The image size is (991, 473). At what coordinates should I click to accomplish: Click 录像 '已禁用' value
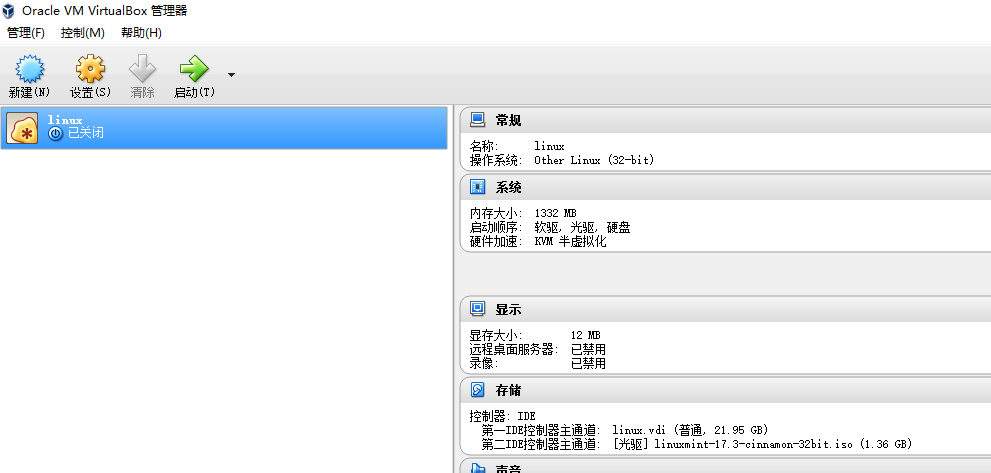(588, 363)
